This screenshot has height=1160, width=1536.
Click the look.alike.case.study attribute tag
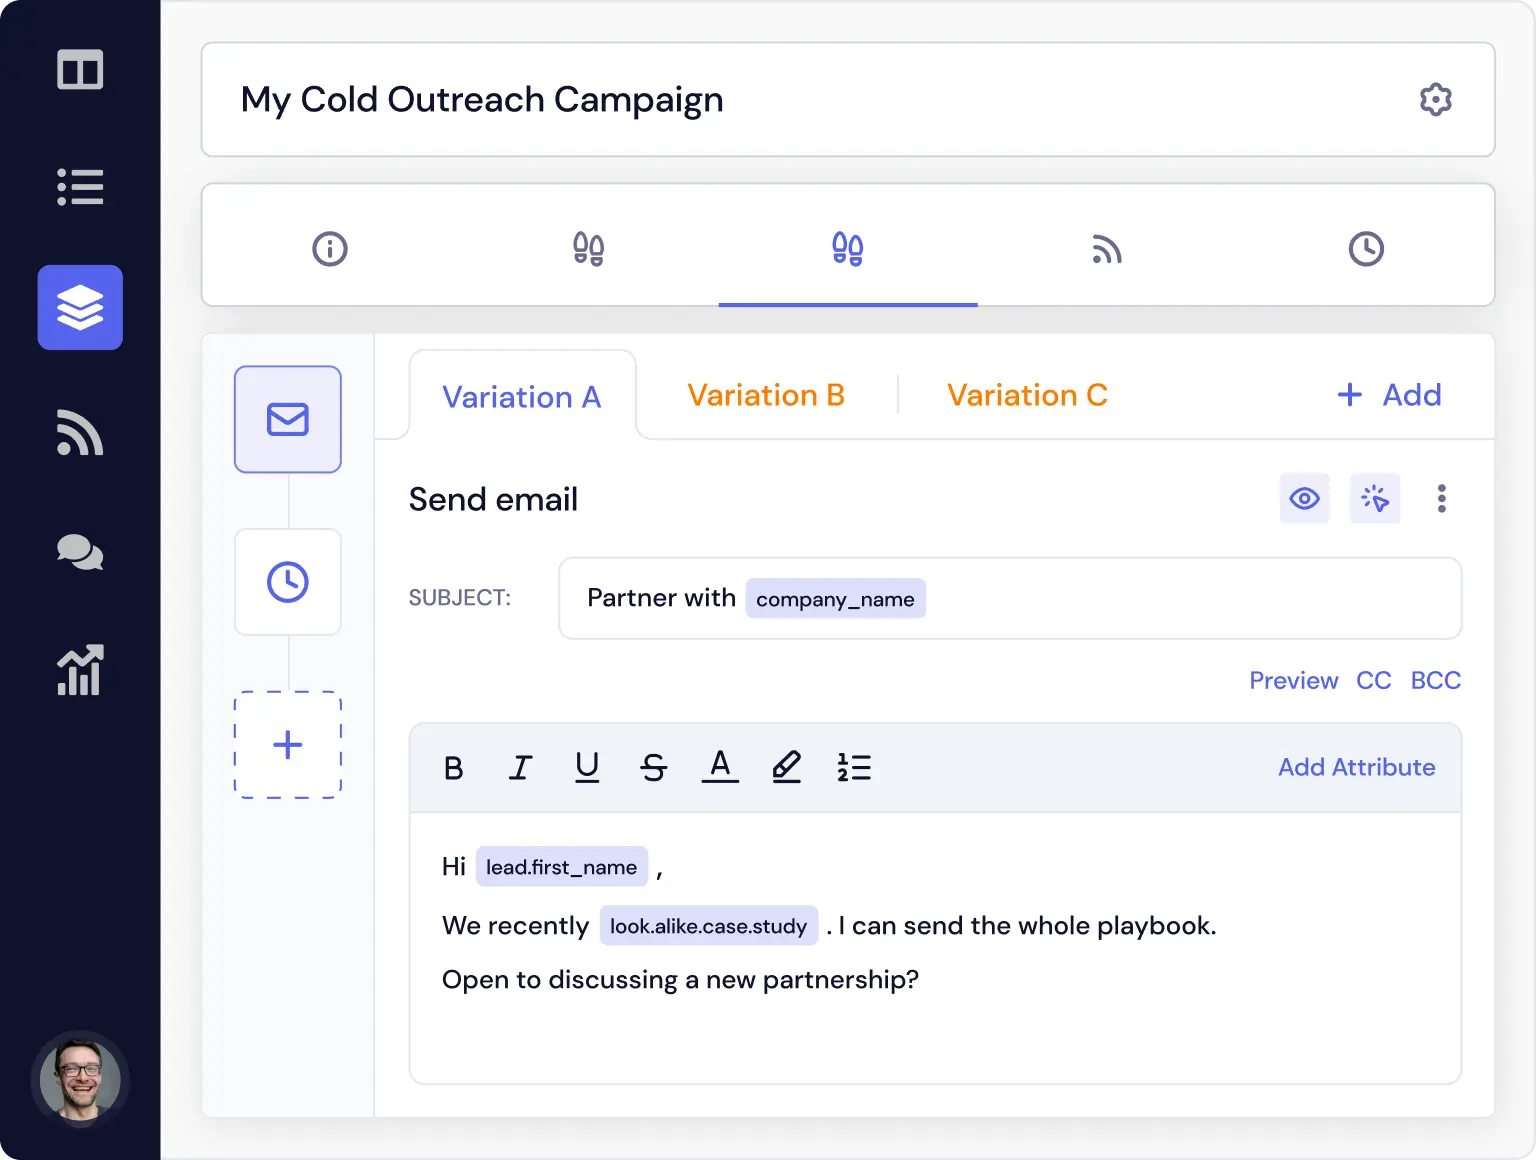(x=709, y=925)
